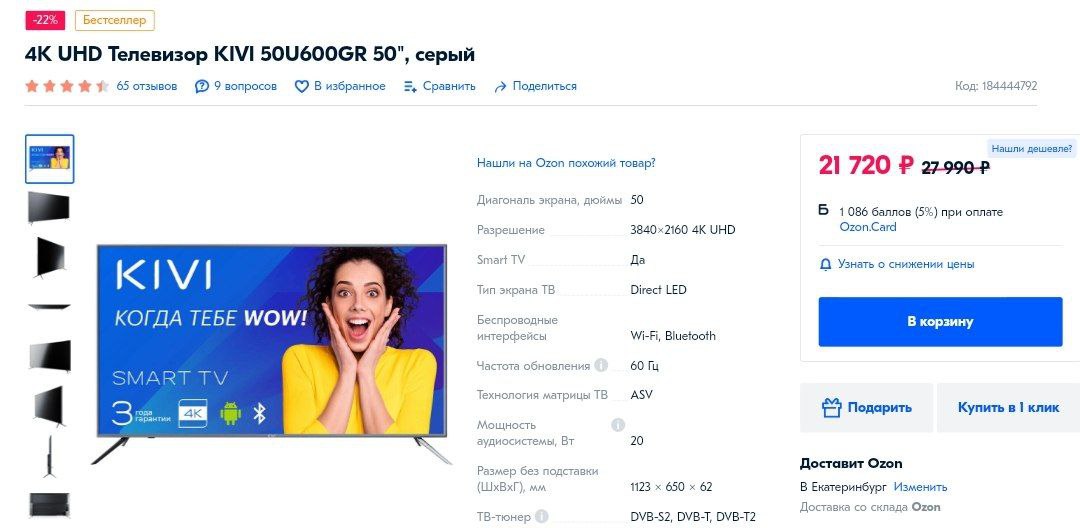Click info icon next to ТВ-тюнер
This screenshot has width=1080, height=528.
pos(542,516)
